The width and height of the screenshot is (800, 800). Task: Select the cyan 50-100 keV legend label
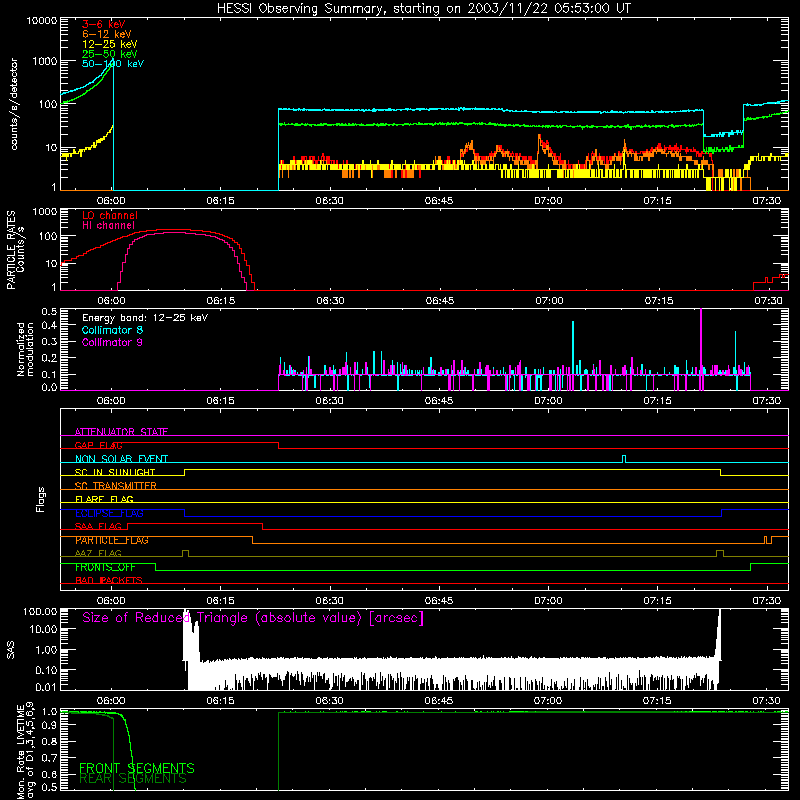pos(113,63)
